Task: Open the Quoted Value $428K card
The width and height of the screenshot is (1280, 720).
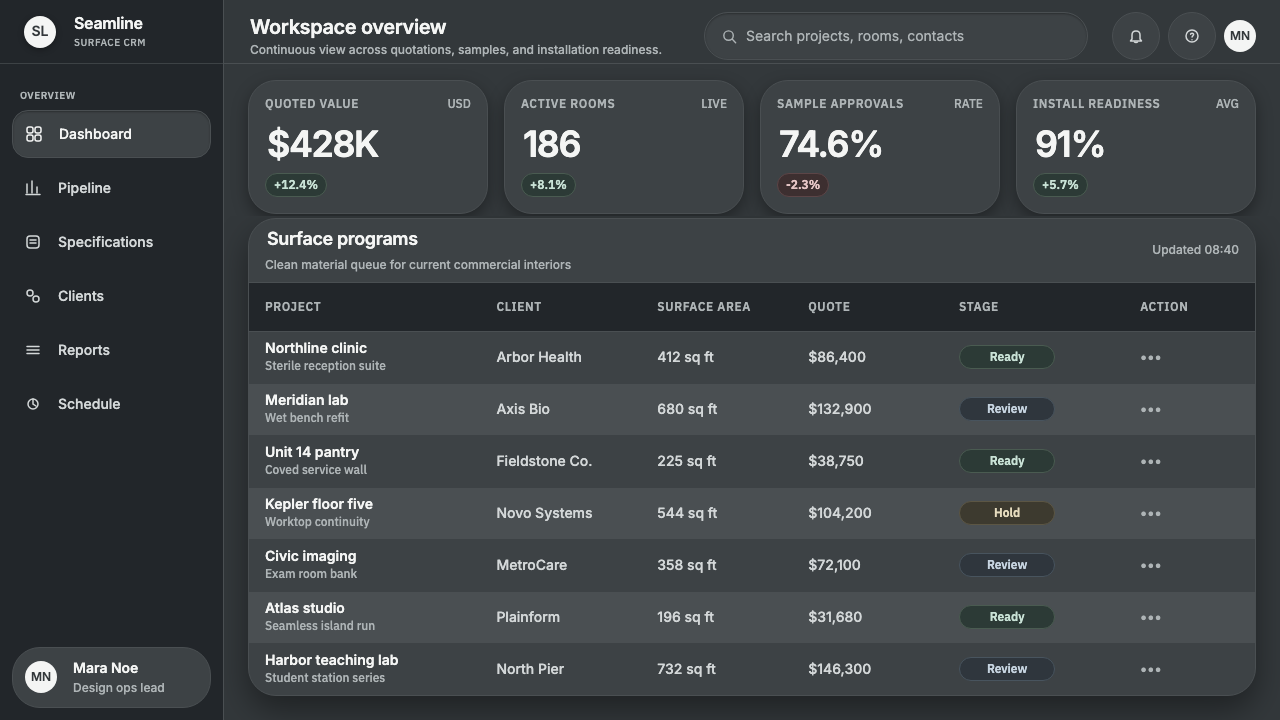Action: (368, 147)
